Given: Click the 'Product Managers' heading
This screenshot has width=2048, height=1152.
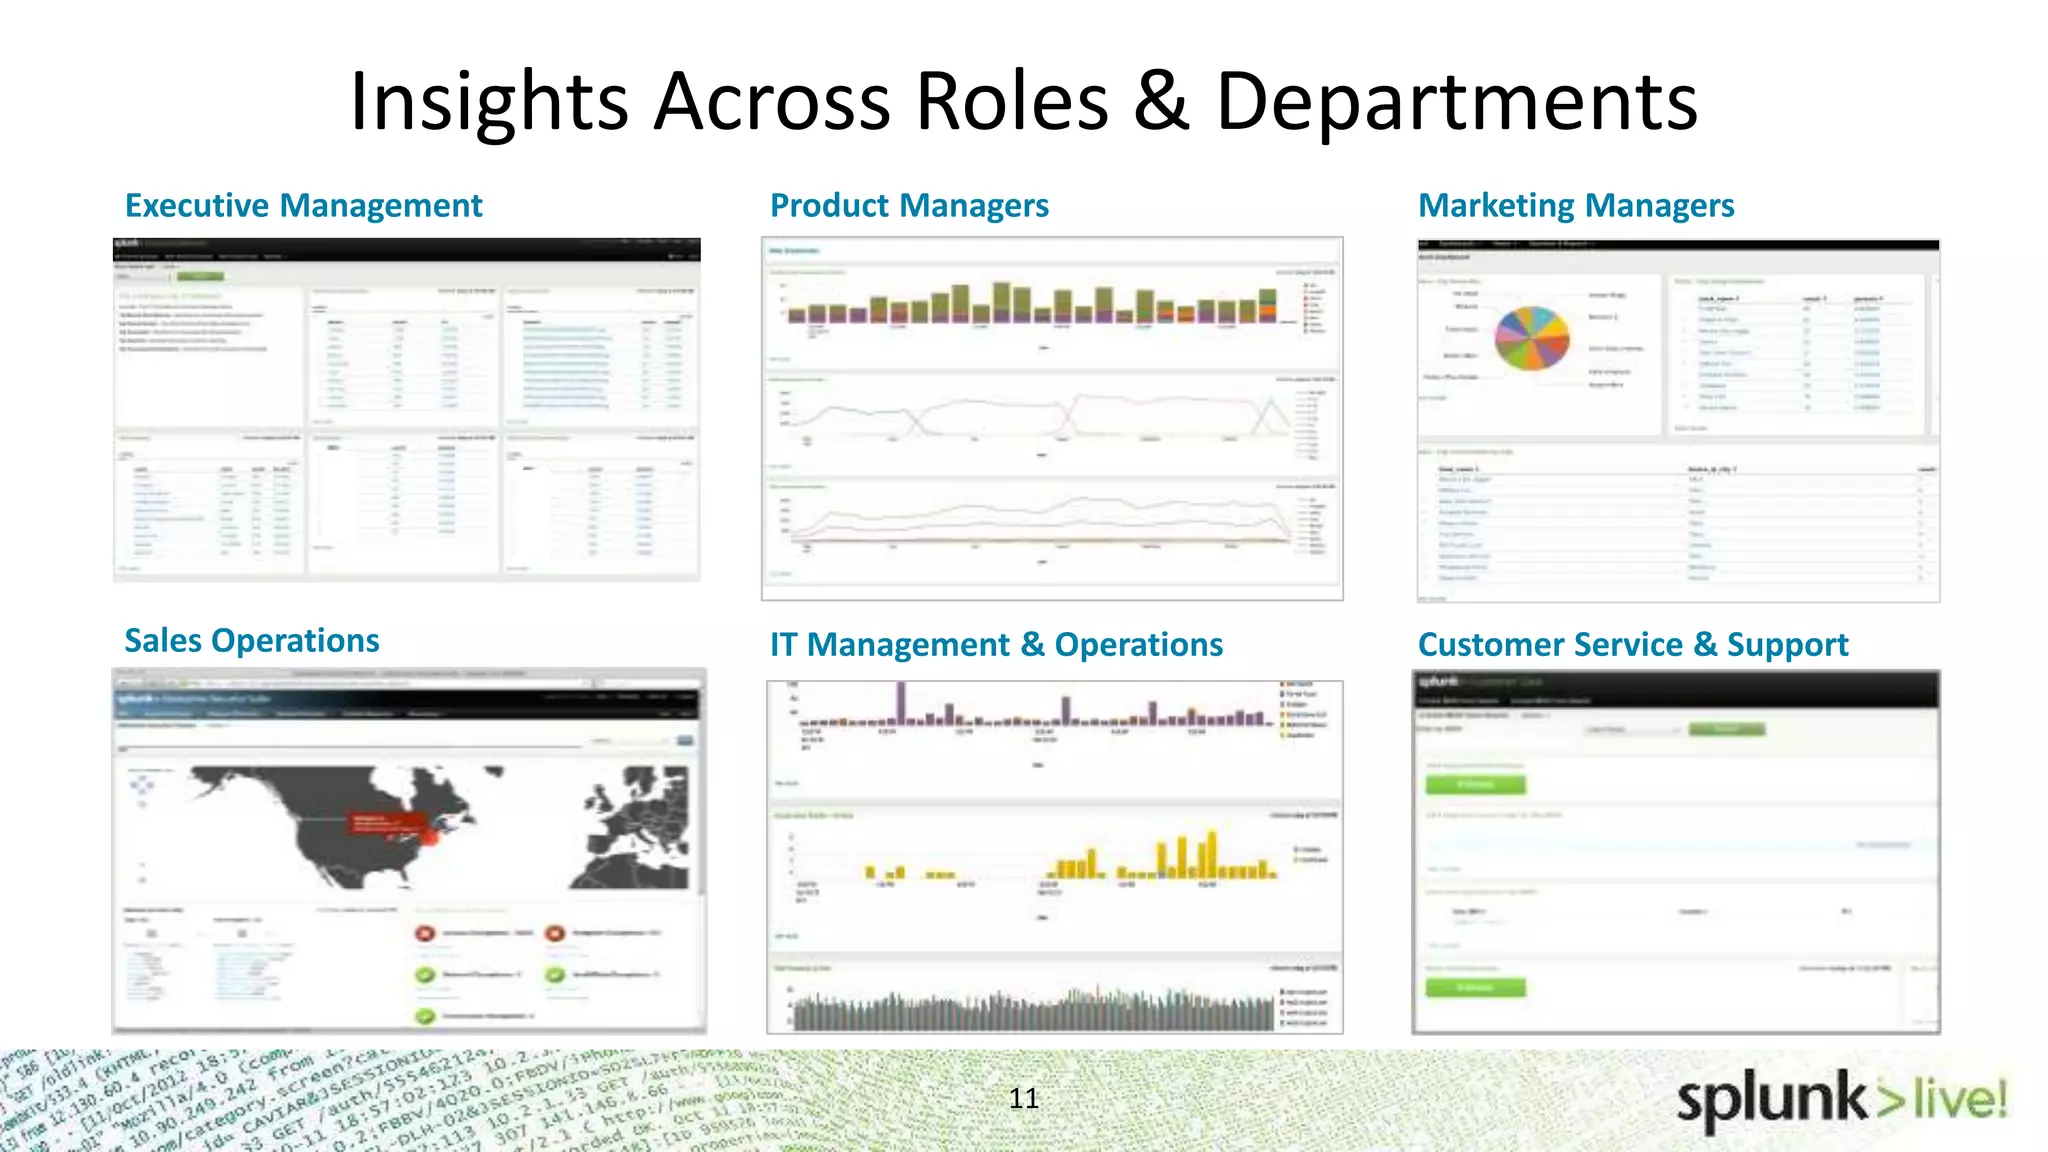Looking at the screenshot, I should pos(909,205).
